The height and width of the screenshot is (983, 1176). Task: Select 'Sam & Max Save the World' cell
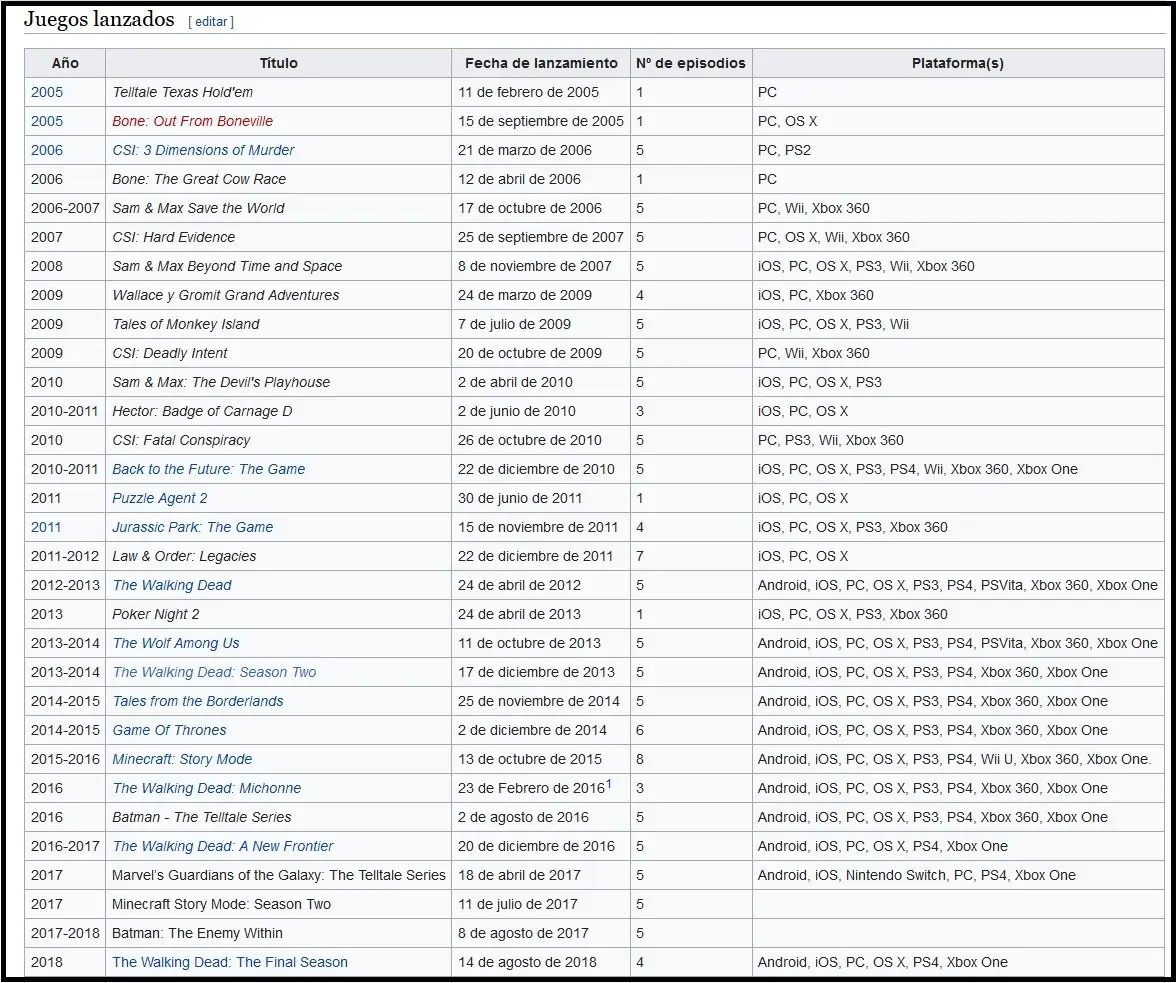[x=278, y=208]
